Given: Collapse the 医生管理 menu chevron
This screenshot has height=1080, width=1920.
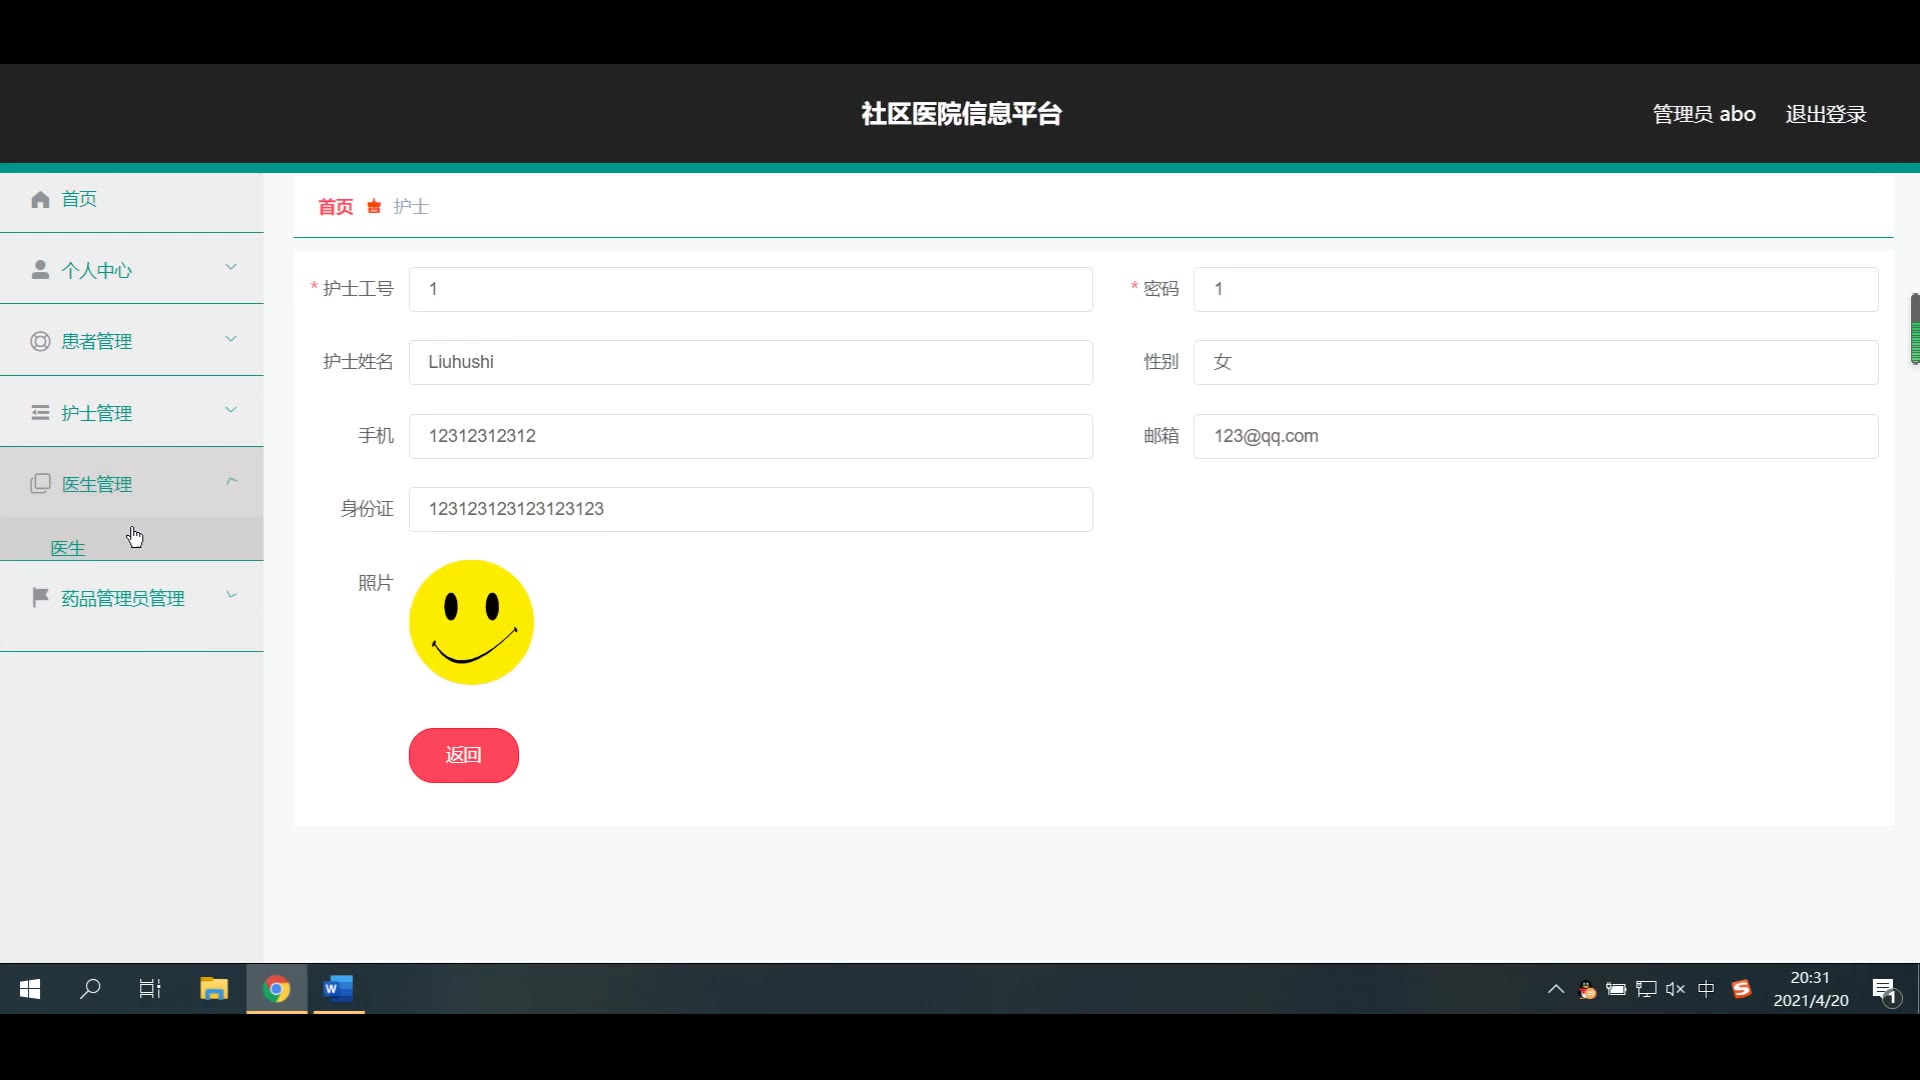Looking at the screenshot, I should [x=231, y=481].
